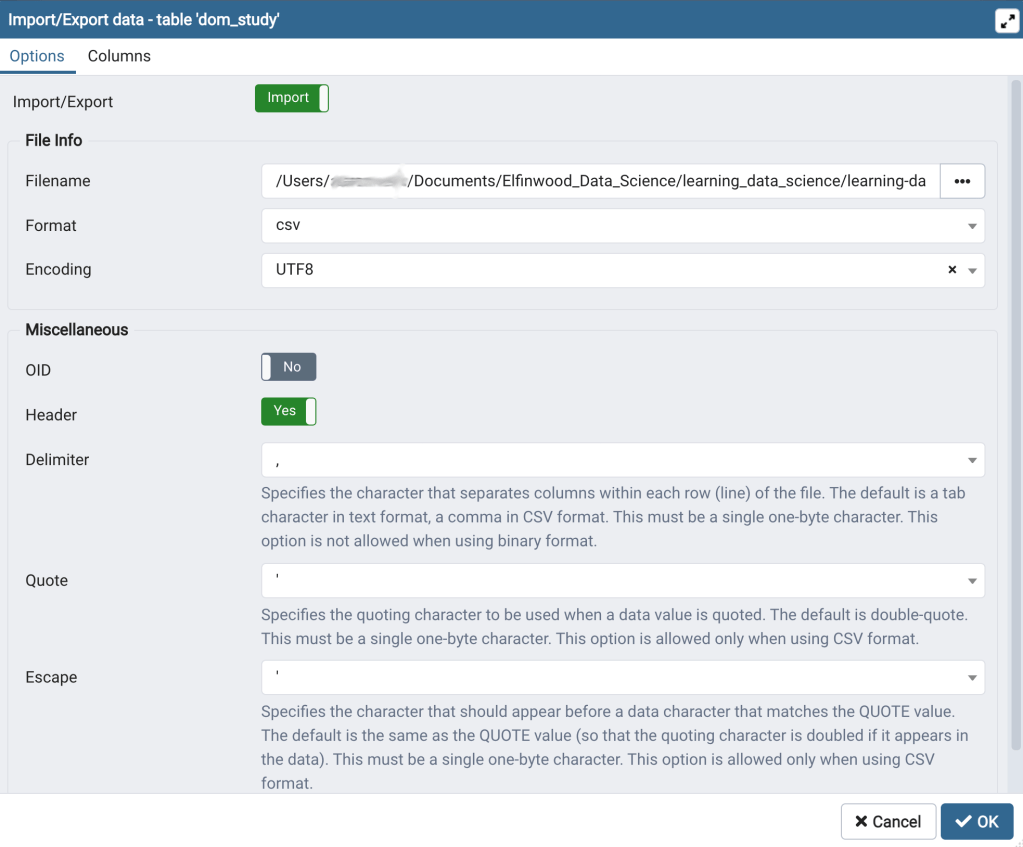
Task: Expand the Encoding dropdown arrow
Action: click(972, 270)
